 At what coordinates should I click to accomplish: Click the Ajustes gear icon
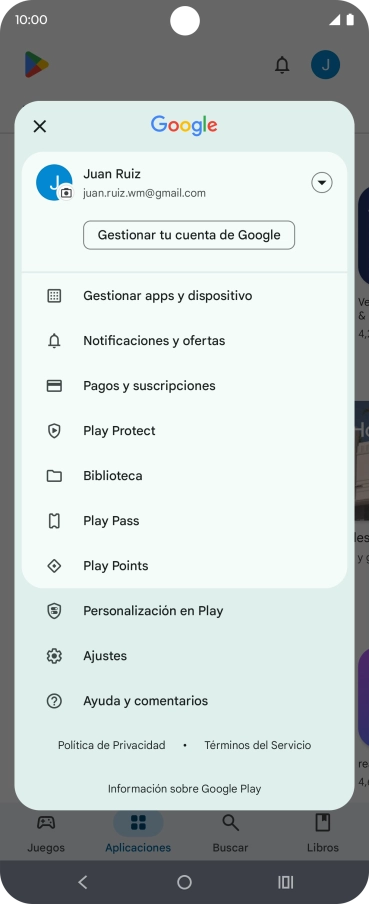point(54,656)
